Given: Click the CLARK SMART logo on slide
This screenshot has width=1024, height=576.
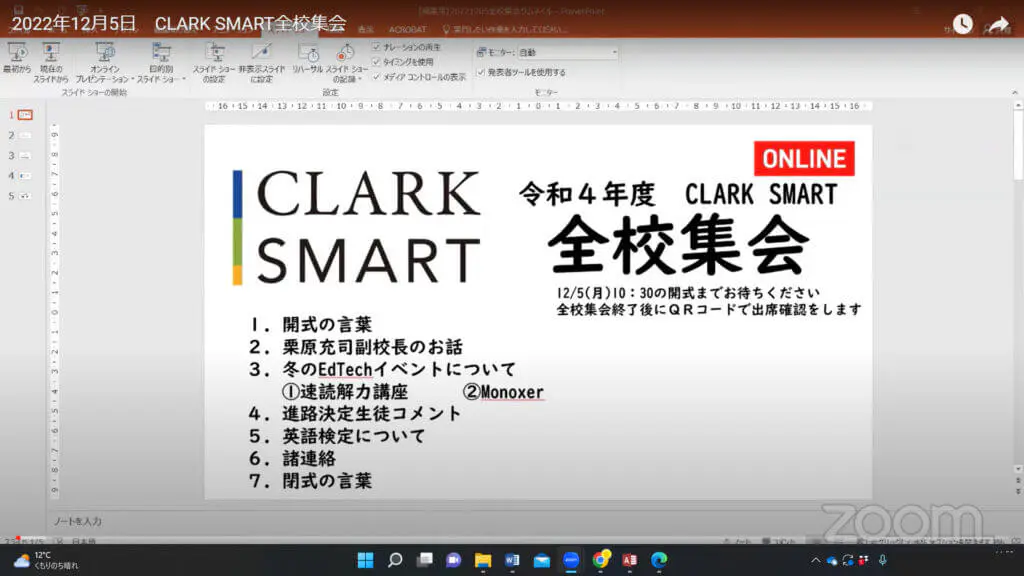Looking at the screenshot, I should pyautogui.click(x=357, y=227).
